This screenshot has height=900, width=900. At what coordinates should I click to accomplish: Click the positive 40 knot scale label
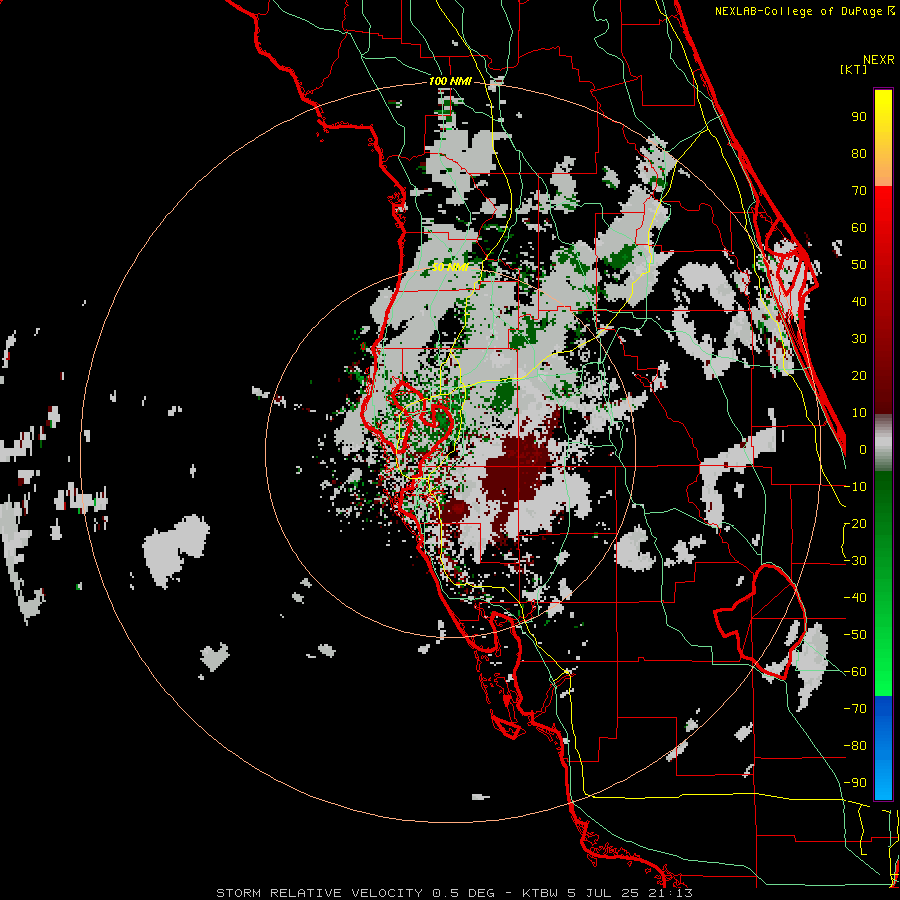click(x=859, y=301)
